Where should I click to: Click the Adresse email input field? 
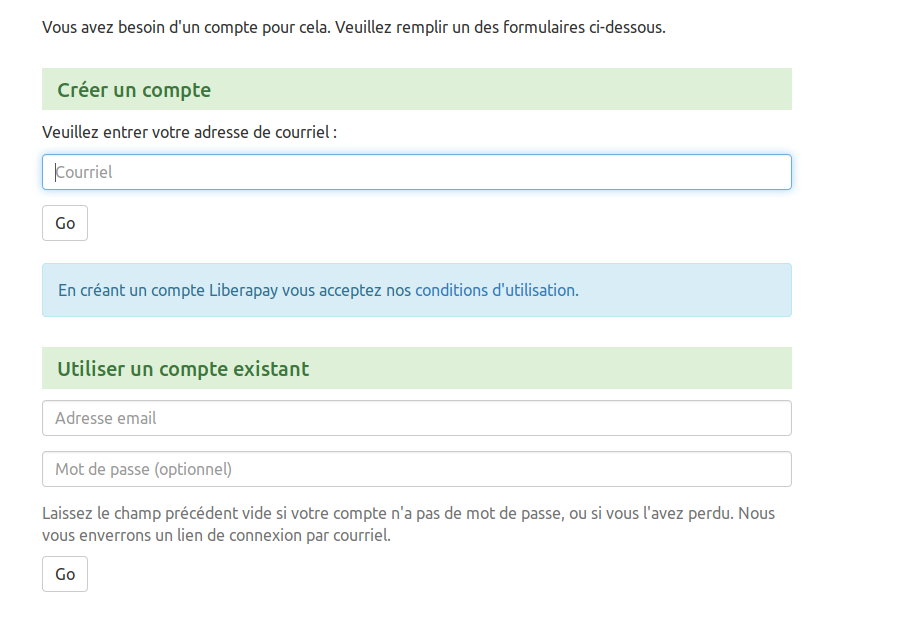click(x=415, y=418)
